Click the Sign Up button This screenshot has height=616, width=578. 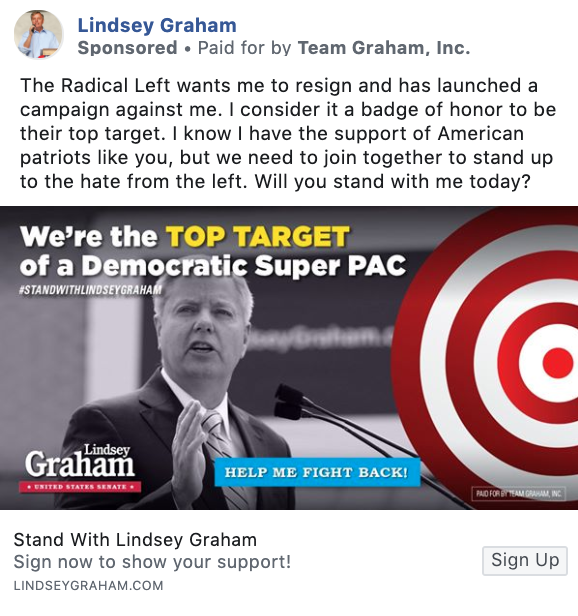click(525, 561)
